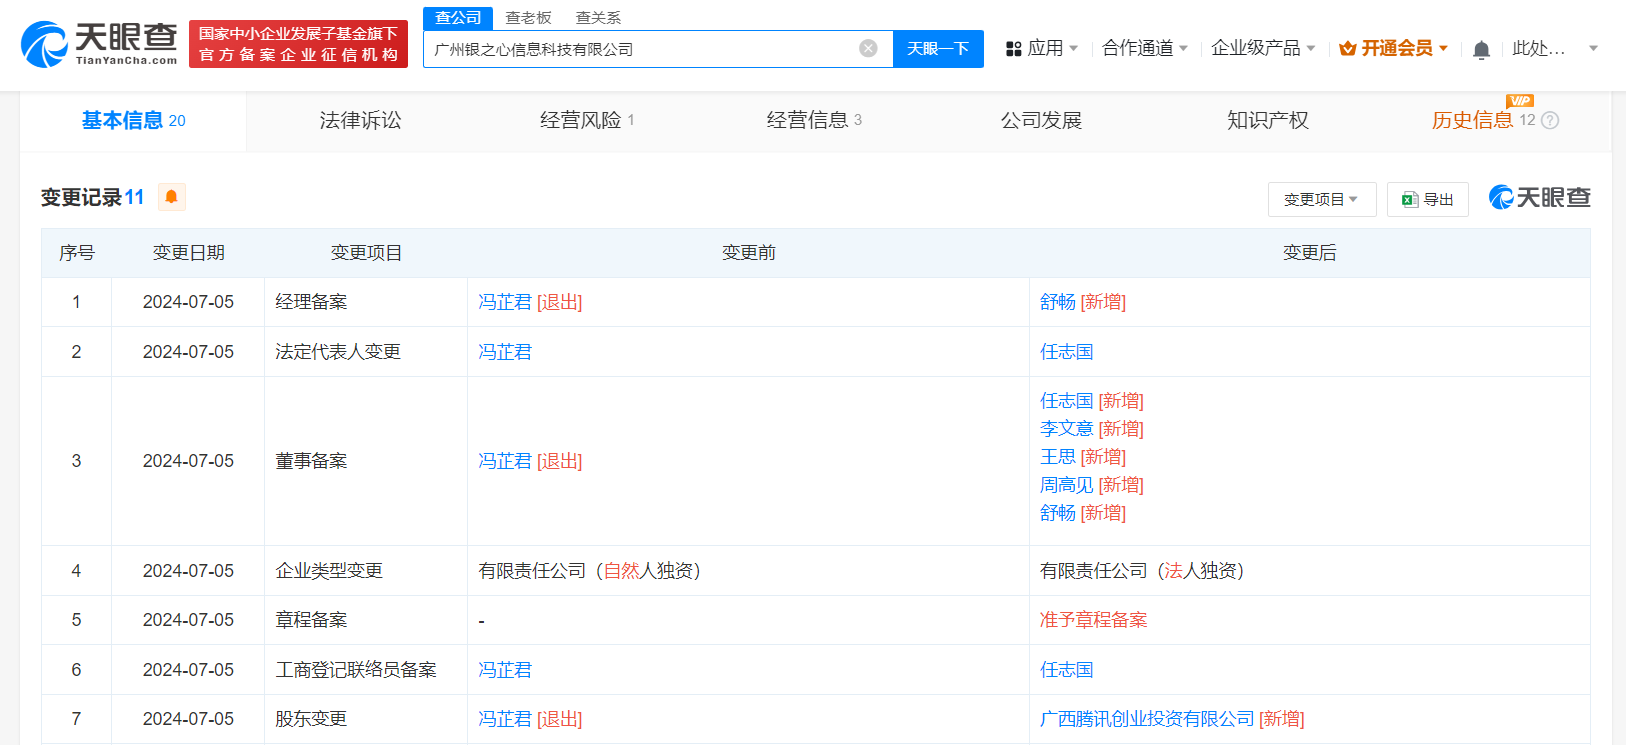
Task: Click the orange alert bell beside 变更记录
Action: 171,197
